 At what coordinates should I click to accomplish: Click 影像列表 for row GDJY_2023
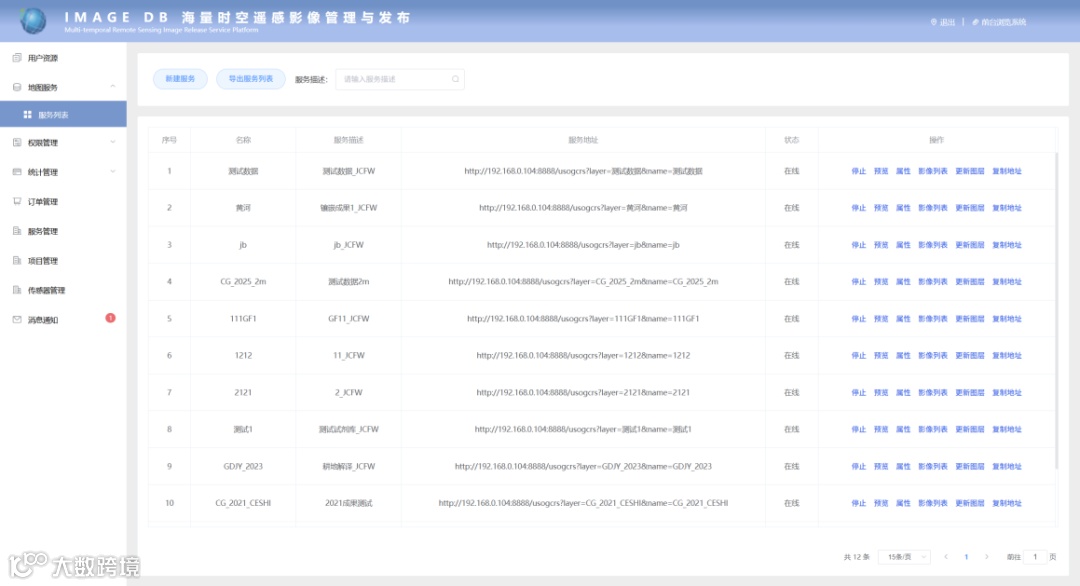point(933,466)
